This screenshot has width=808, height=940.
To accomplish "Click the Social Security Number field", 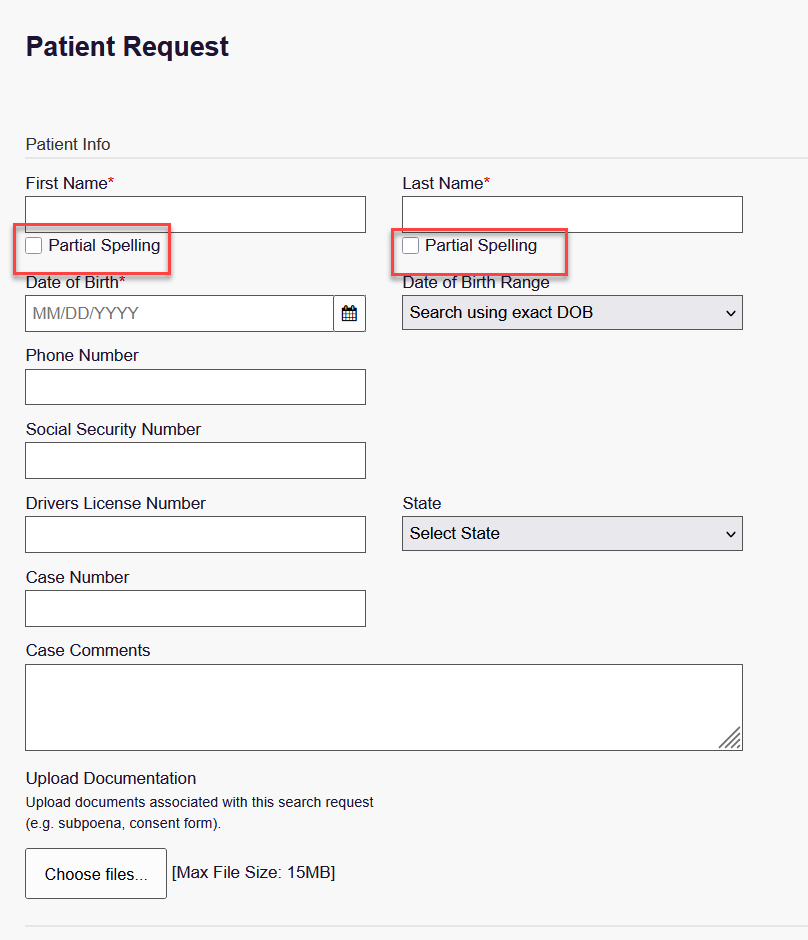I will pyautogui.click(x=195, y=460).
